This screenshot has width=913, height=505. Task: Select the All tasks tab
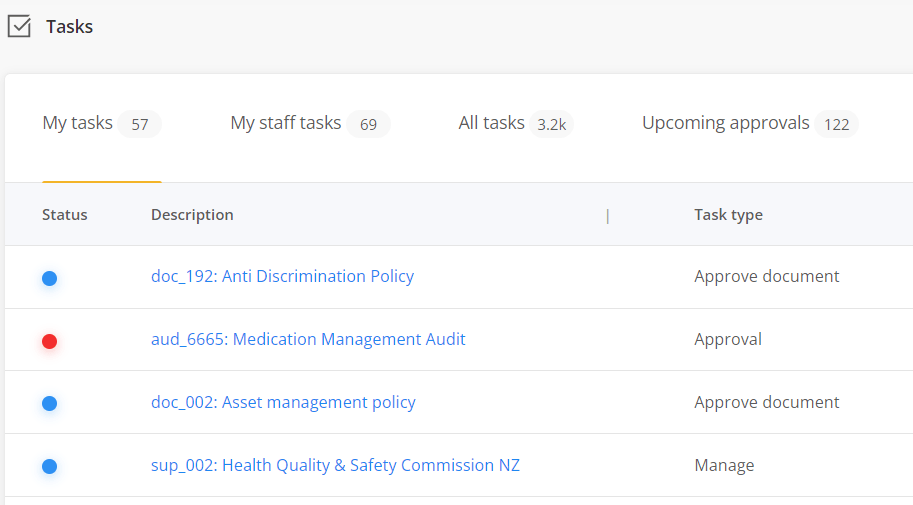[x=491, y=123]
